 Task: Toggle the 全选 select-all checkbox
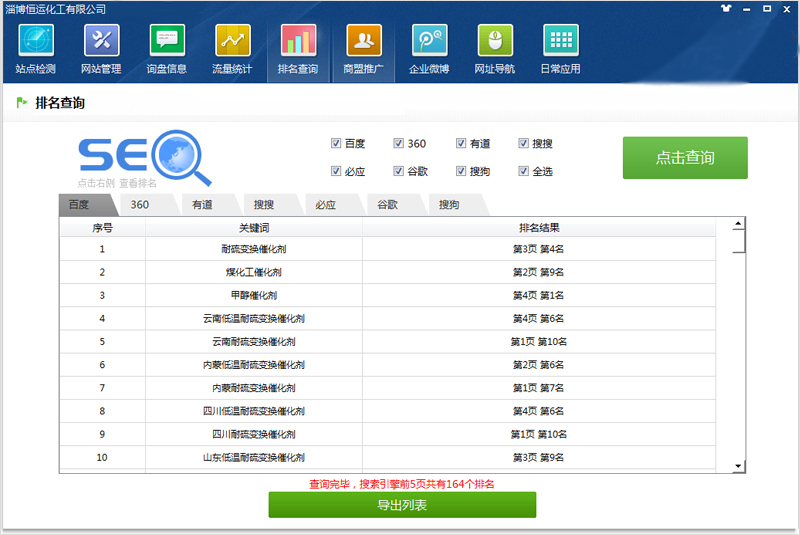click(x=523, y=171)
